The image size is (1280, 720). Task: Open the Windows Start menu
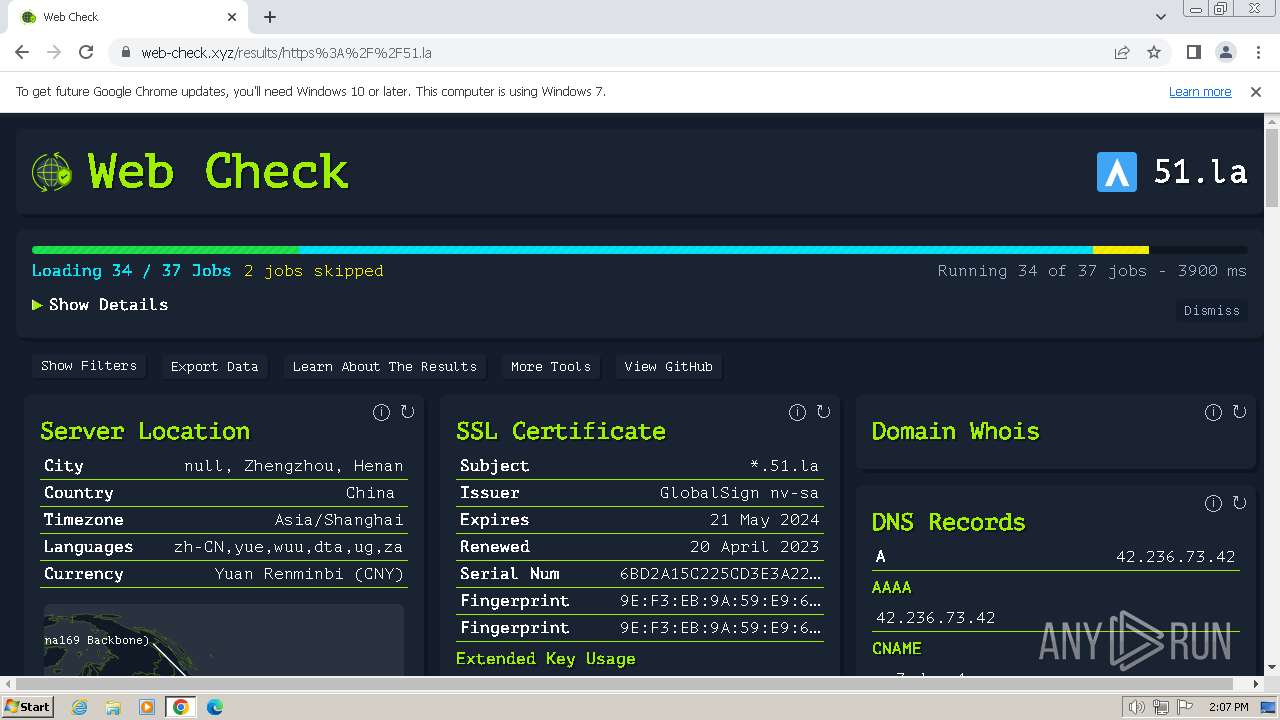[27, 706]
